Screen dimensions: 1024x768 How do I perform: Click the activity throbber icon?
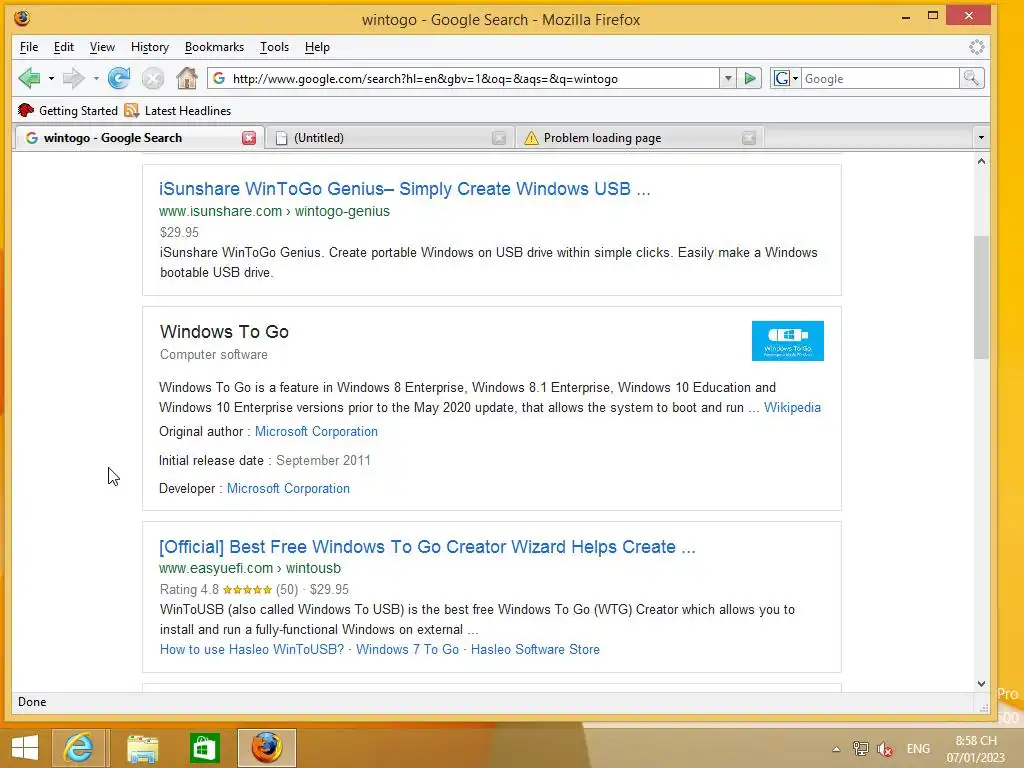pos(976,47)
